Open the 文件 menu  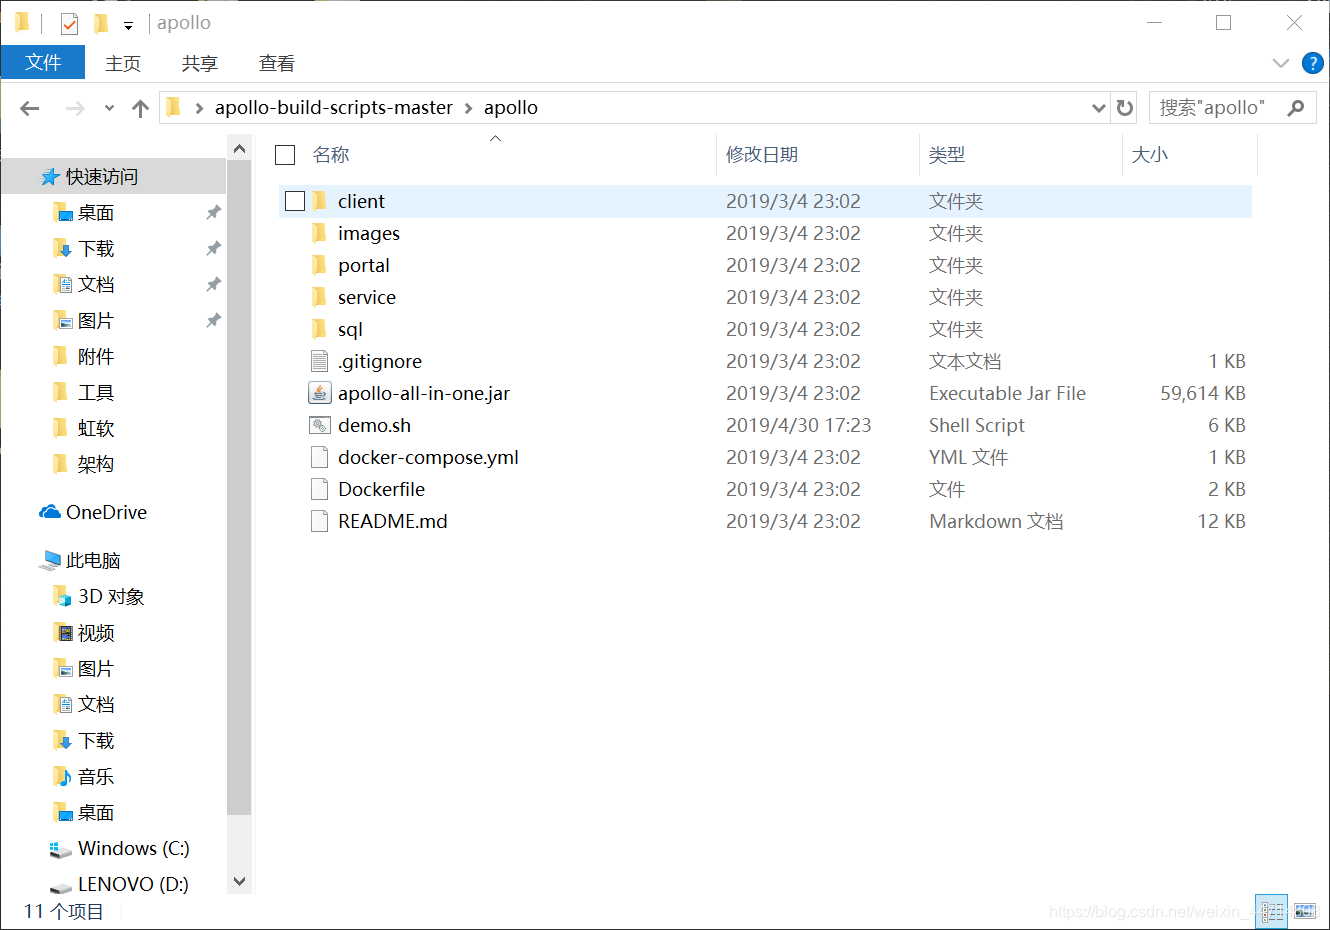click(x=43, y=62)
